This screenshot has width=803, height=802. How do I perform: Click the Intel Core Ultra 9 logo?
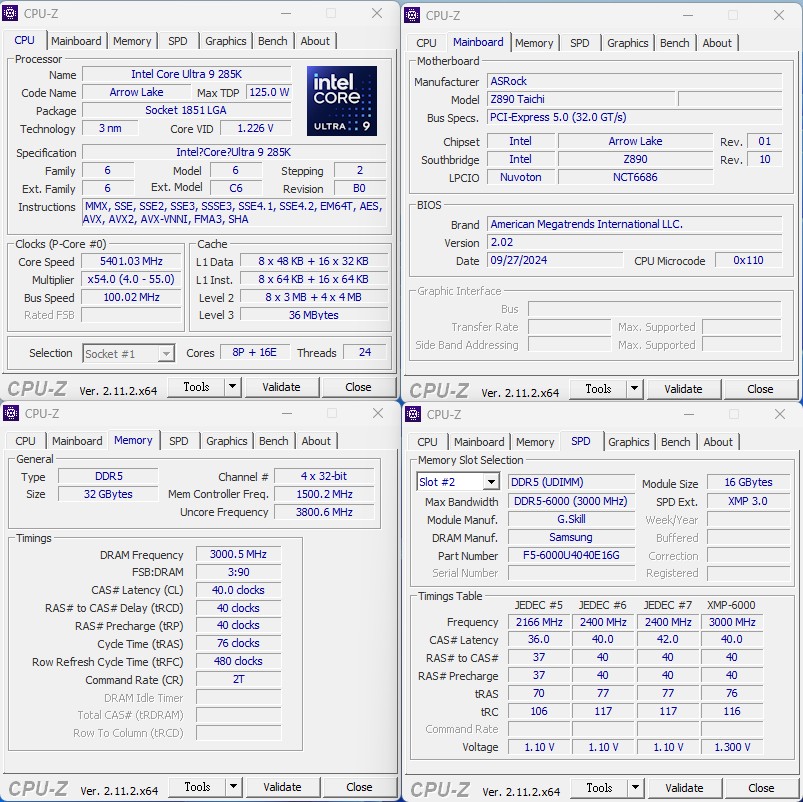[342, 101]
